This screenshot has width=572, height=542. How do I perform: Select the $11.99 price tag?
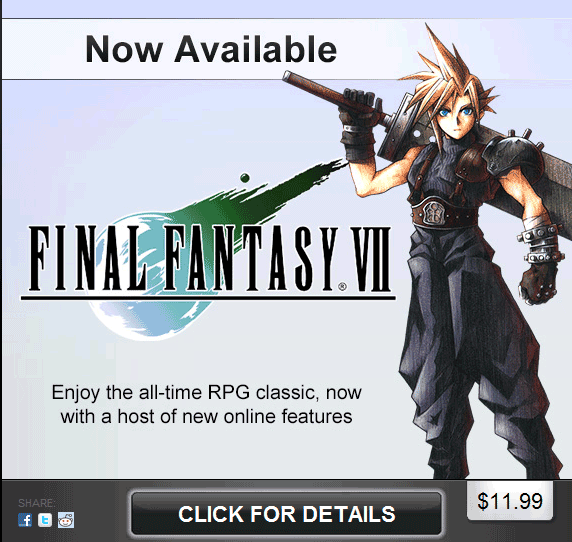pos(510,500)
